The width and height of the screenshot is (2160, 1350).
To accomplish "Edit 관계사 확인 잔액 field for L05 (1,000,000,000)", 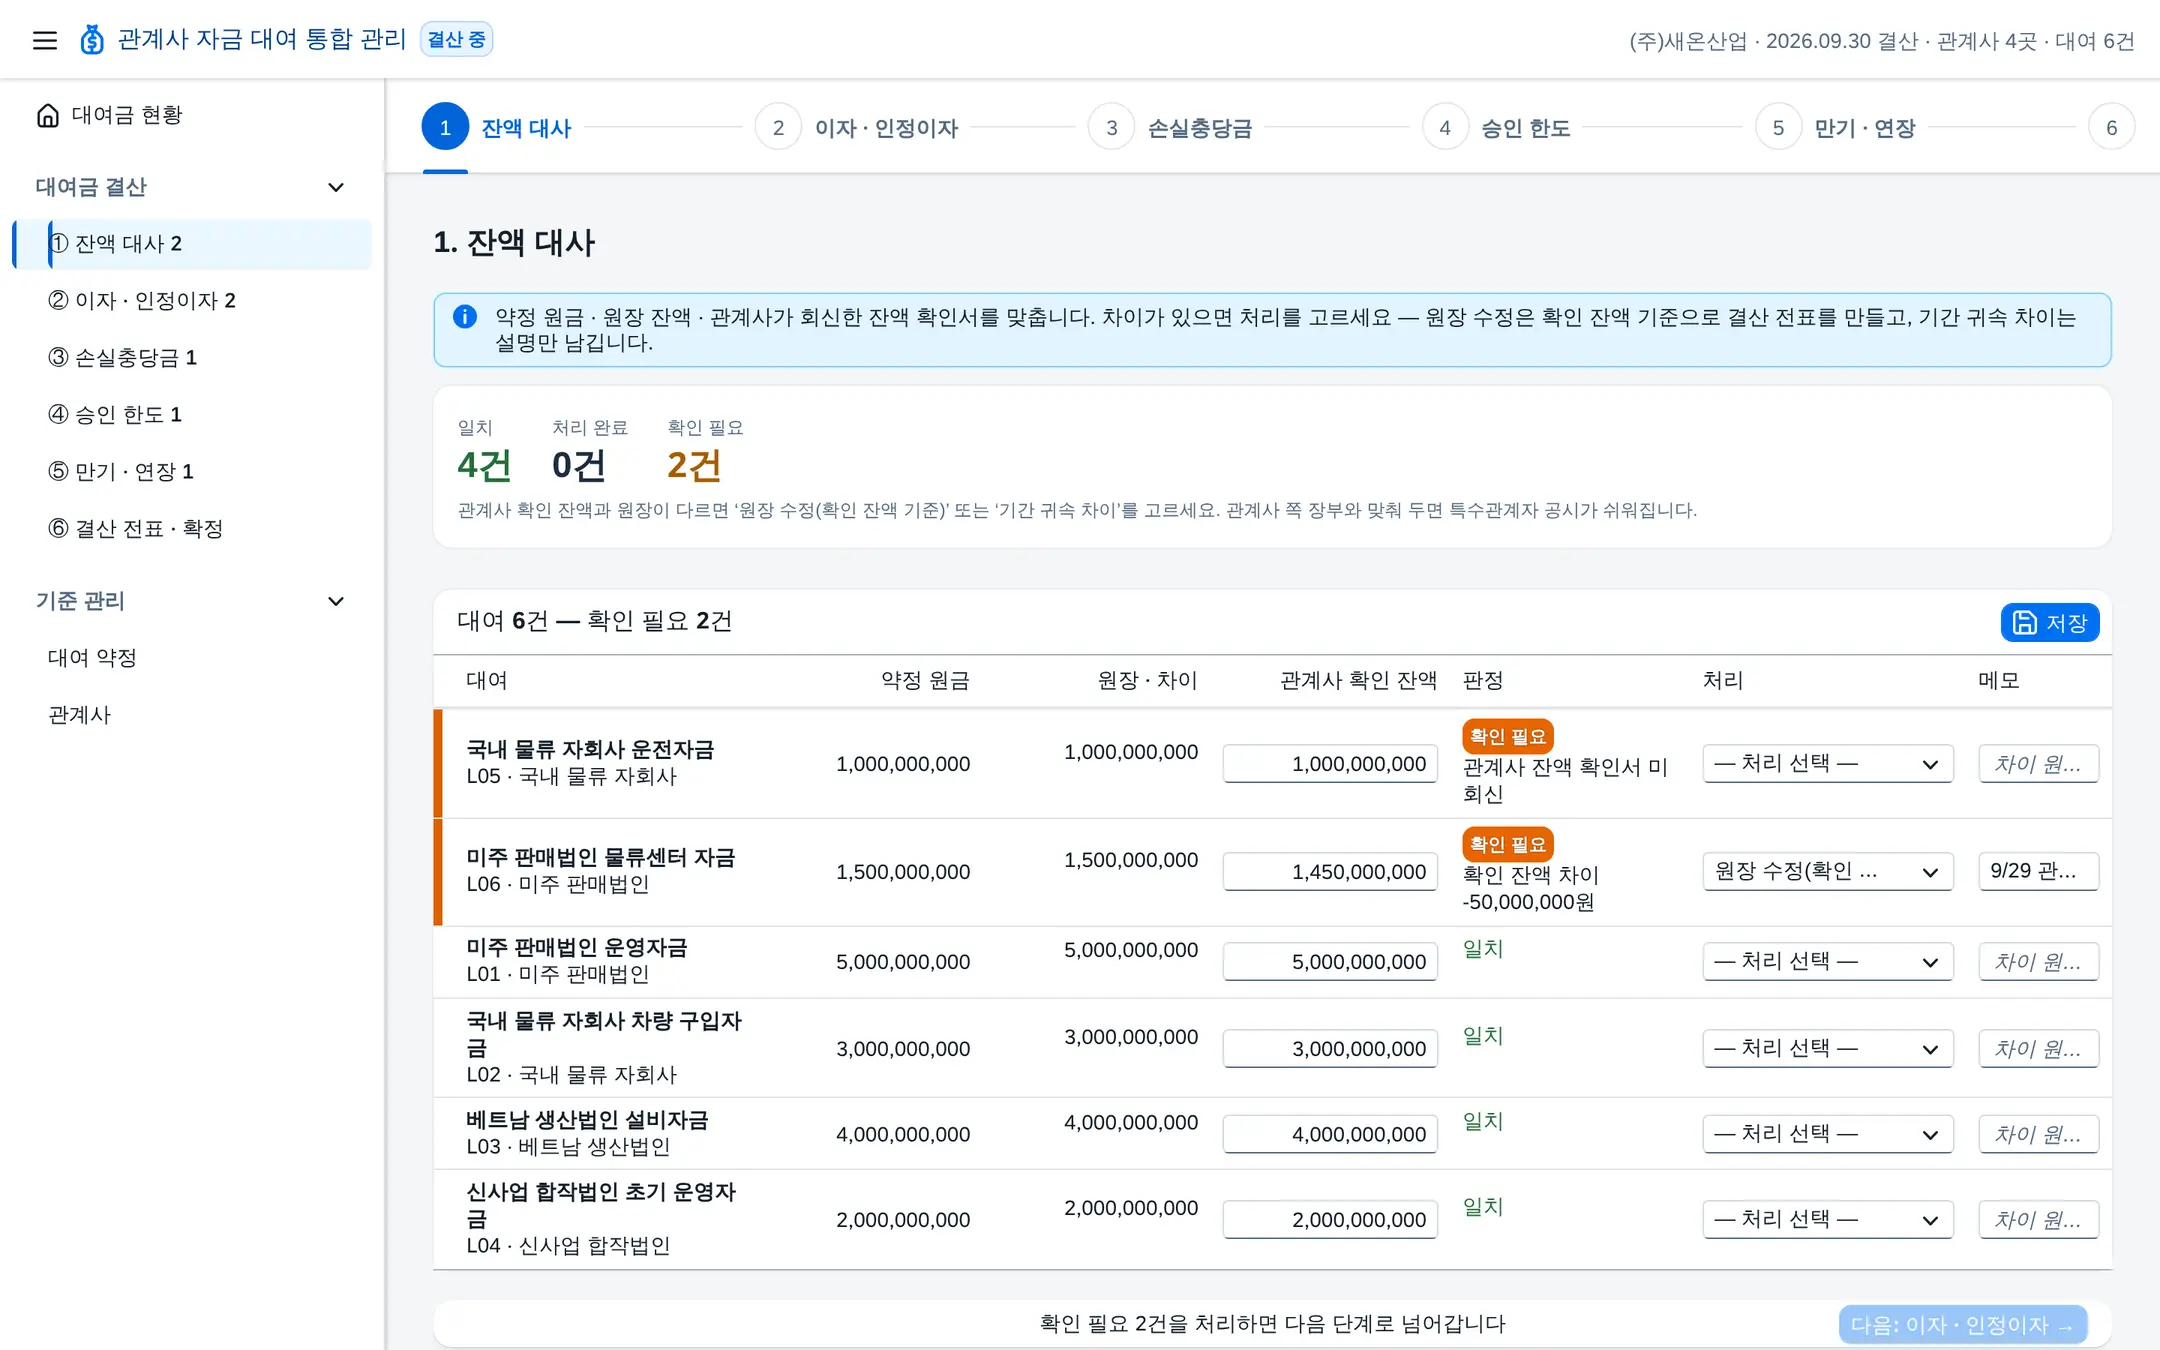I will pos(1330,764).
